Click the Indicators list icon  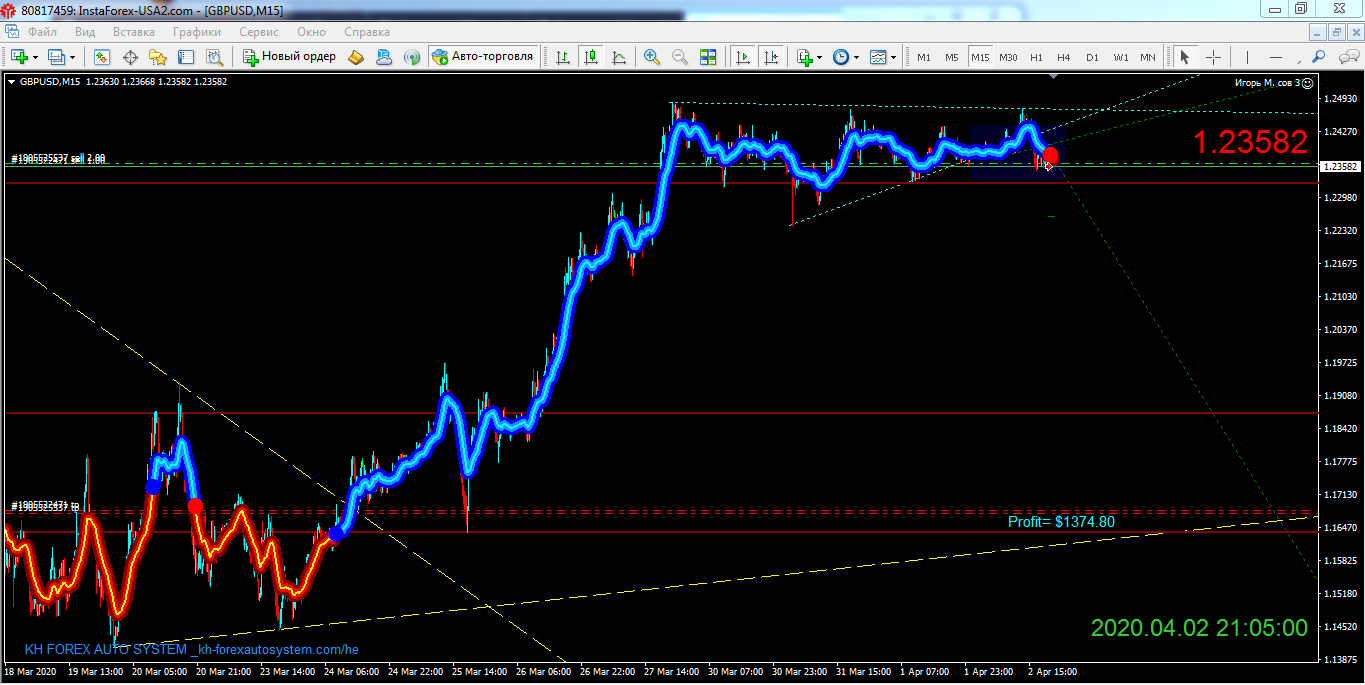click(x=805, y=57)
